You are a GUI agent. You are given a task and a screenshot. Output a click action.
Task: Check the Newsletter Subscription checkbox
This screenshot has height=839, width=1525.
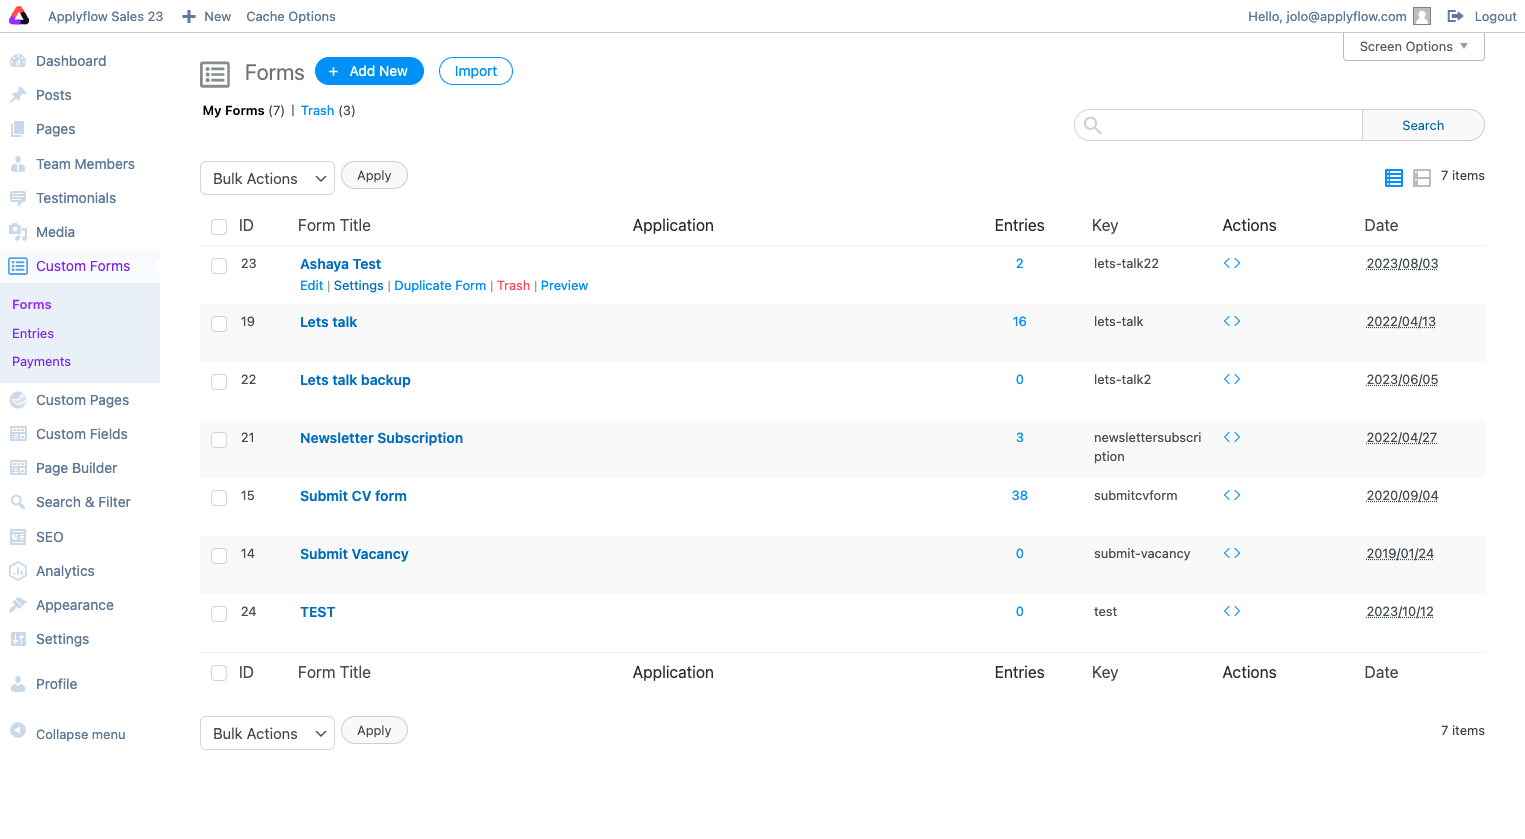[219, 440]
